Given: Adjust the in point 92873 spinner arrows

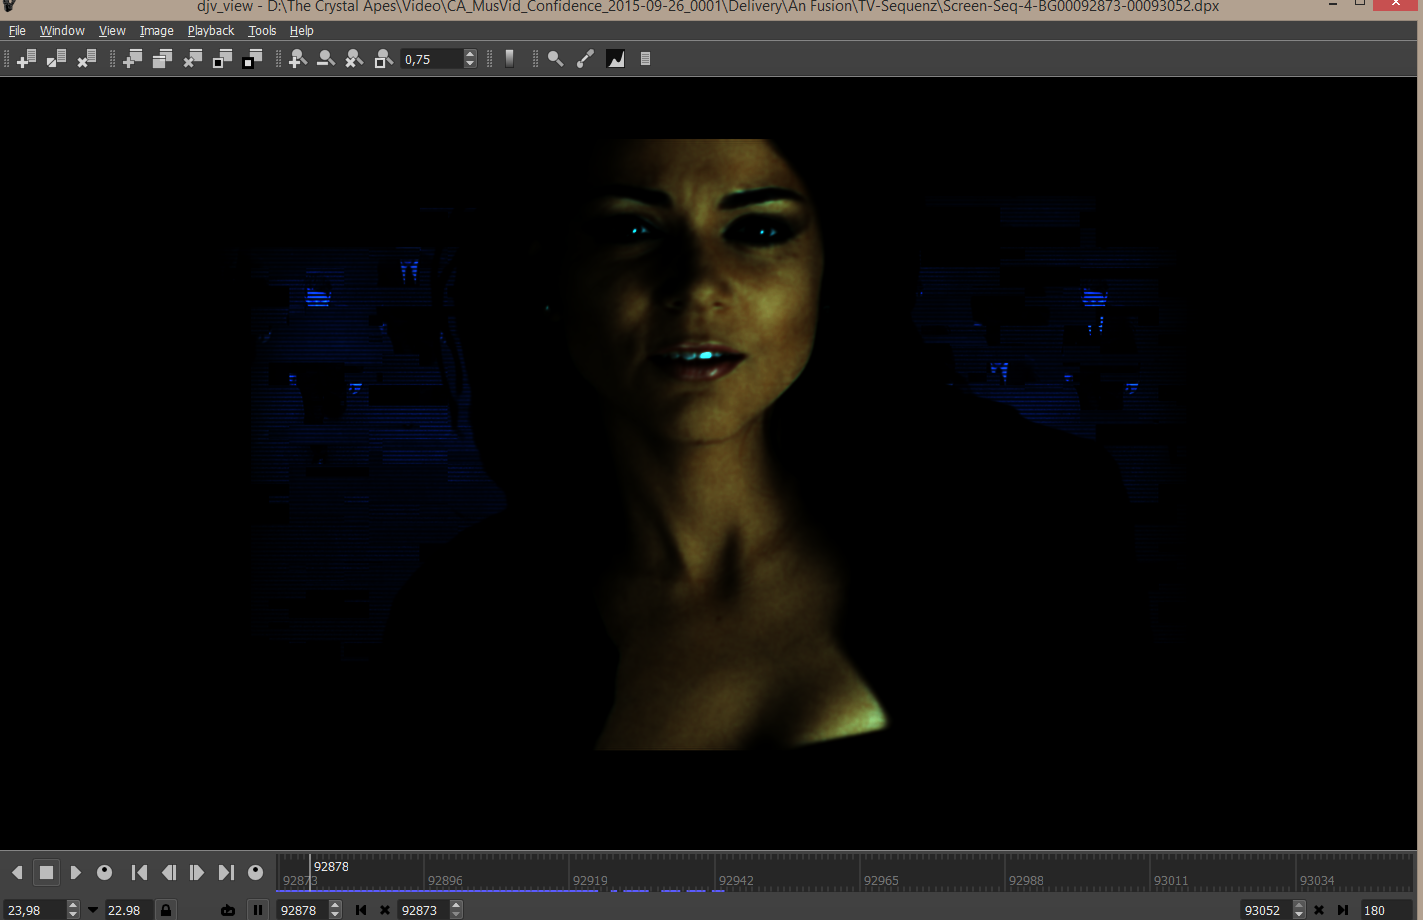Looking at the screenshot, I should (x=456, y=910).
